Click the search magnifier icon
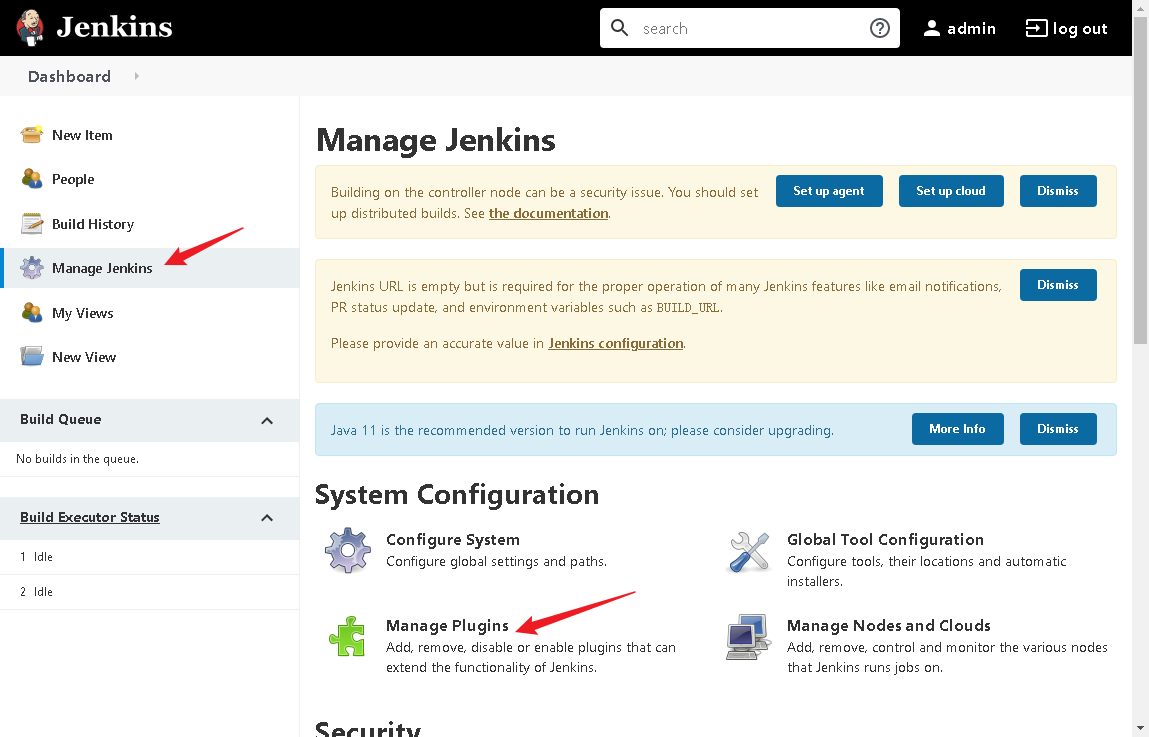The image size is (1149, 737). pyautogui.click(x=620, y=28)
